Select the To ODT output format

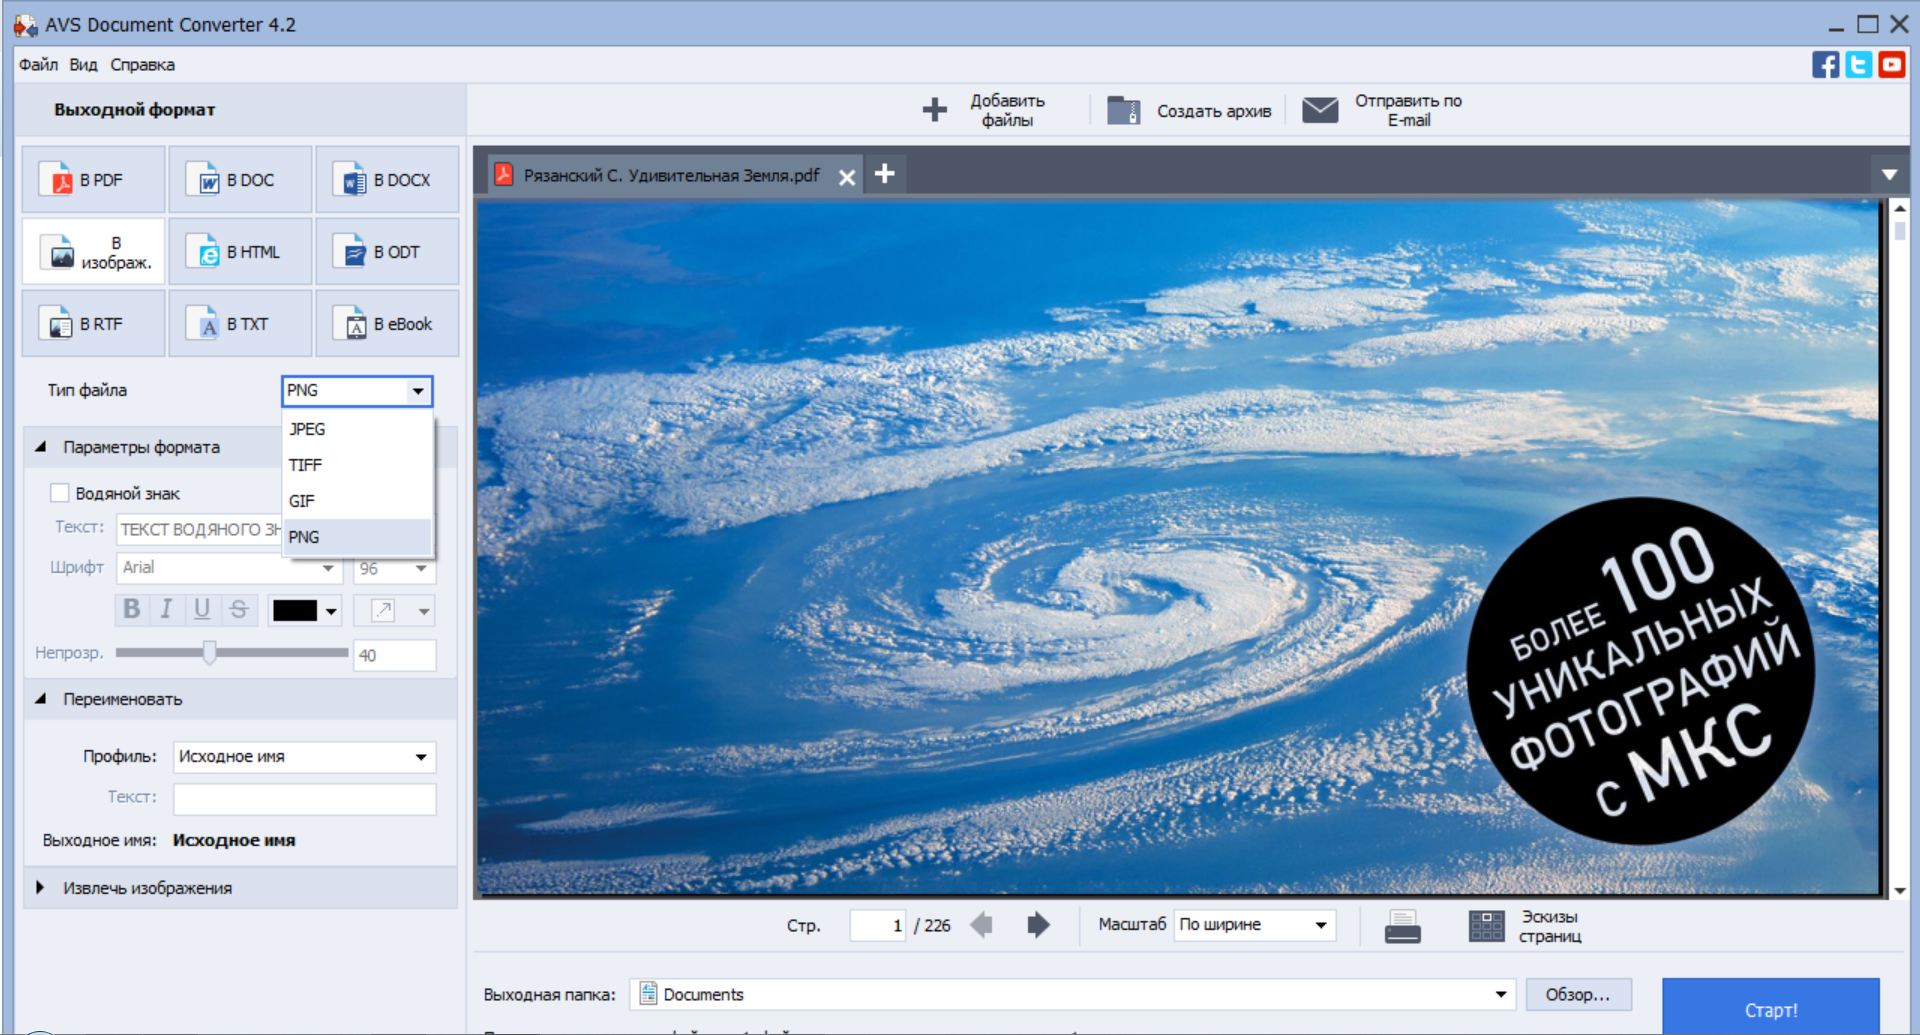tap(387, 252)
